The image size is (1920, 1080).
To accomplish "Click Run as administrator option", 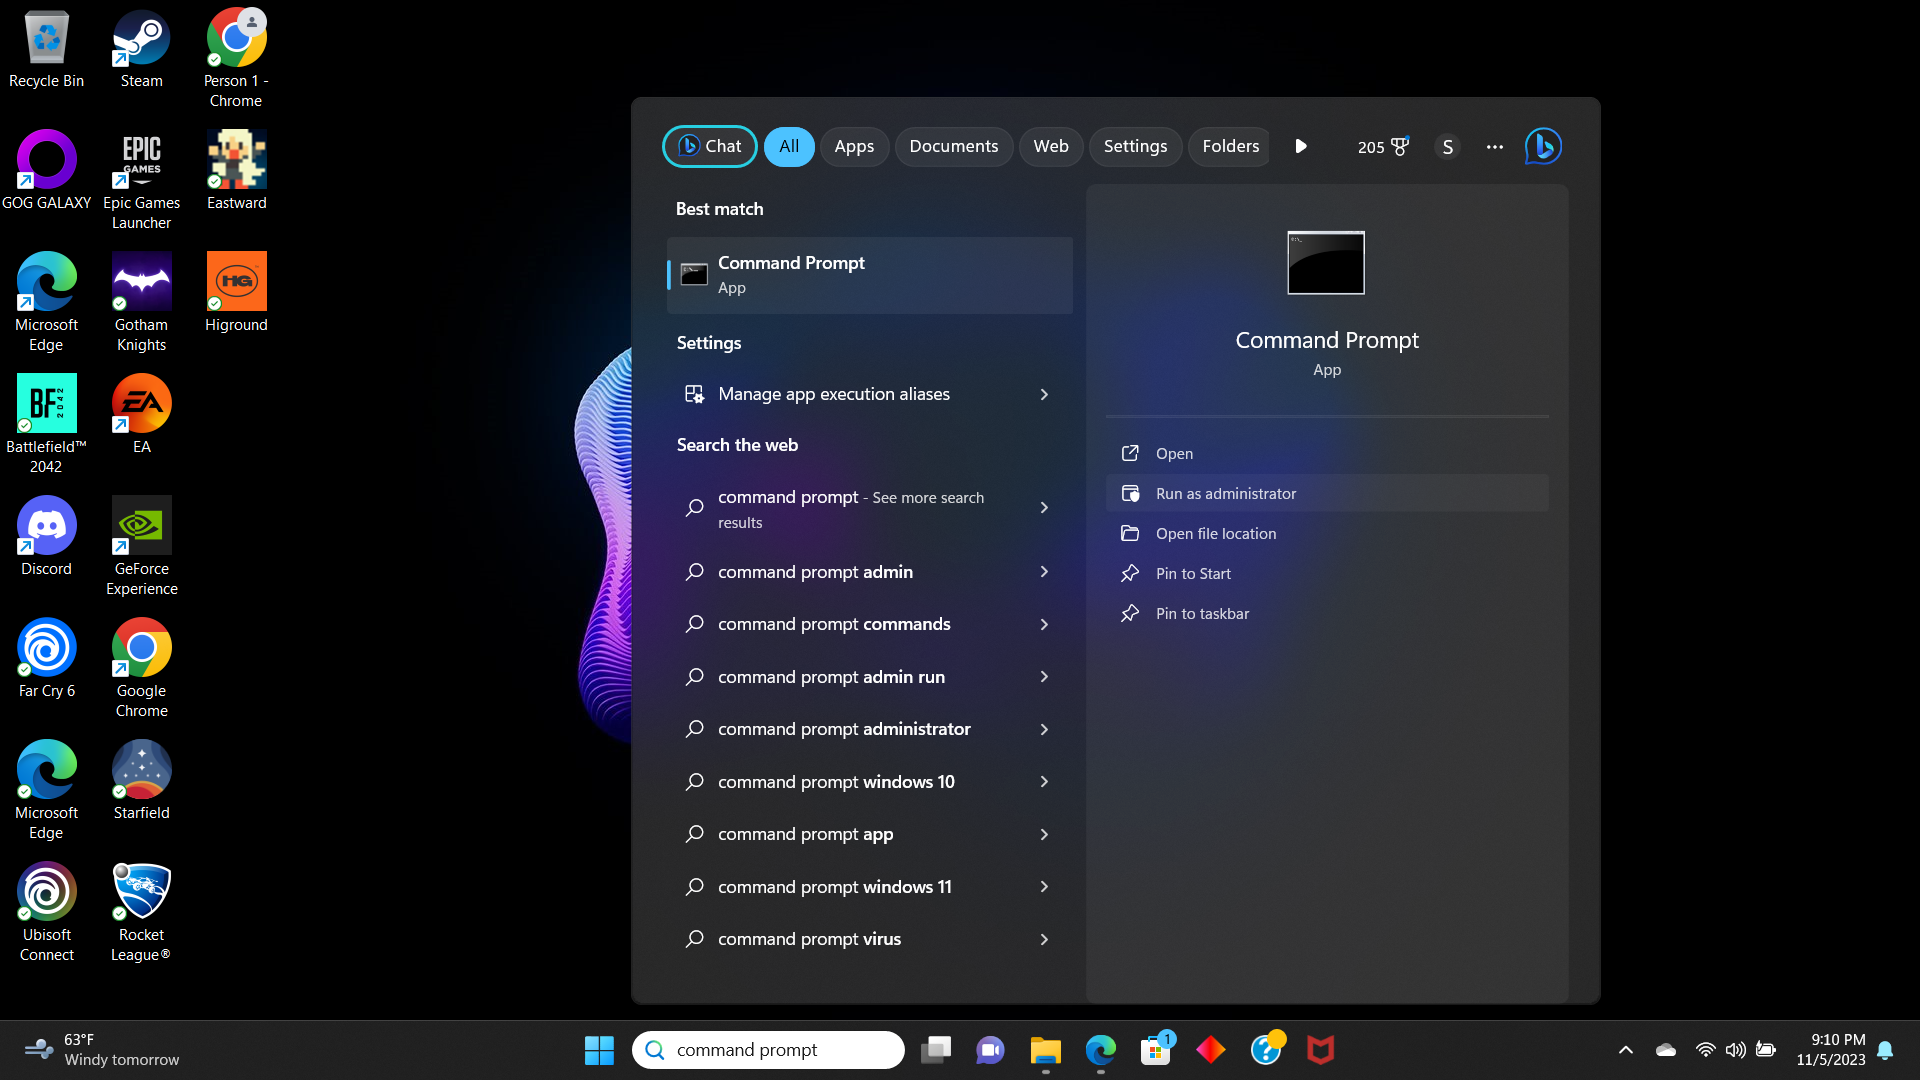I will coord(1226,493).
